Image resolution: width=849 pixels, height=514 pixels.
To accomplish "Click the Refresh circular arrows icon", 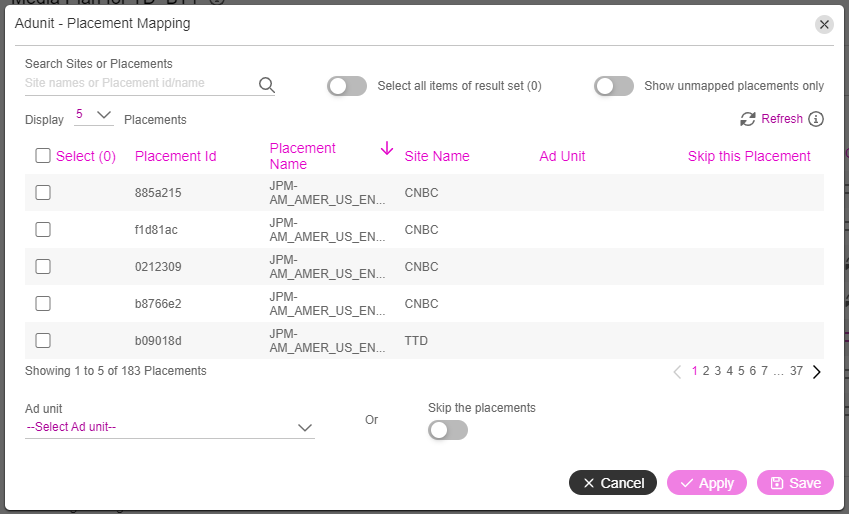I will 748,119.
